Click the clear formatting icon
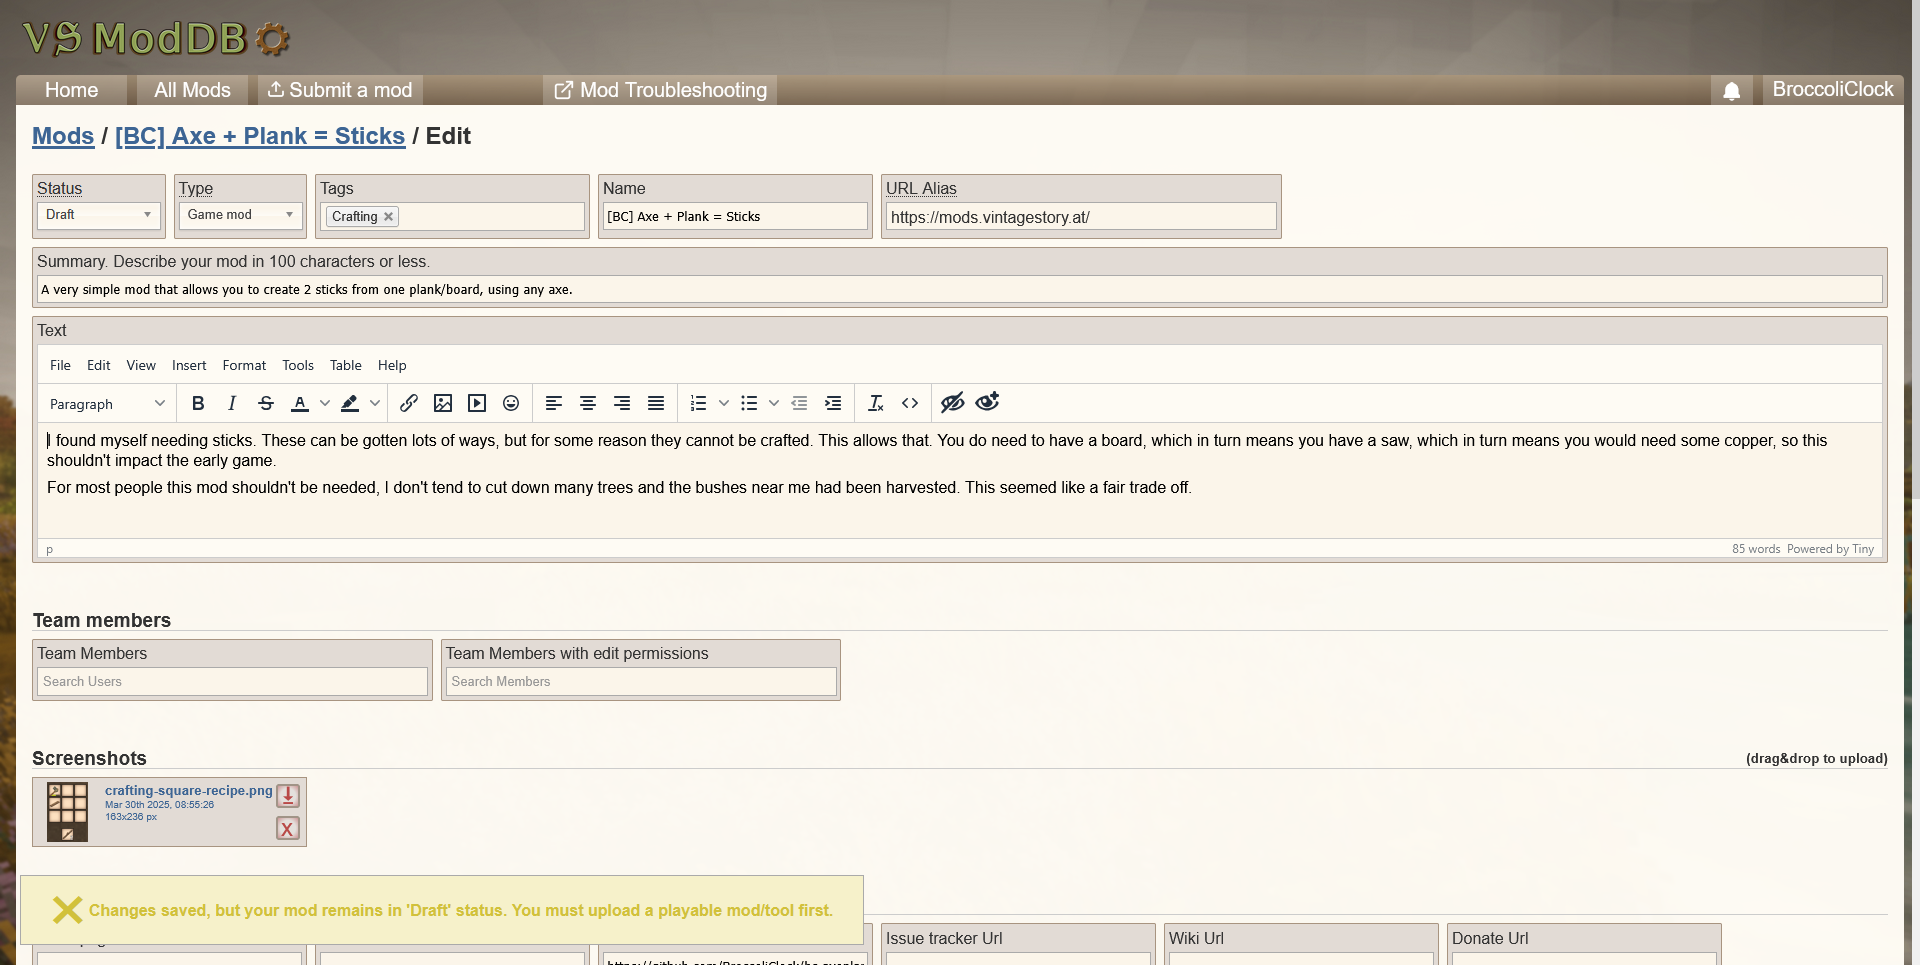 (876, 403)
